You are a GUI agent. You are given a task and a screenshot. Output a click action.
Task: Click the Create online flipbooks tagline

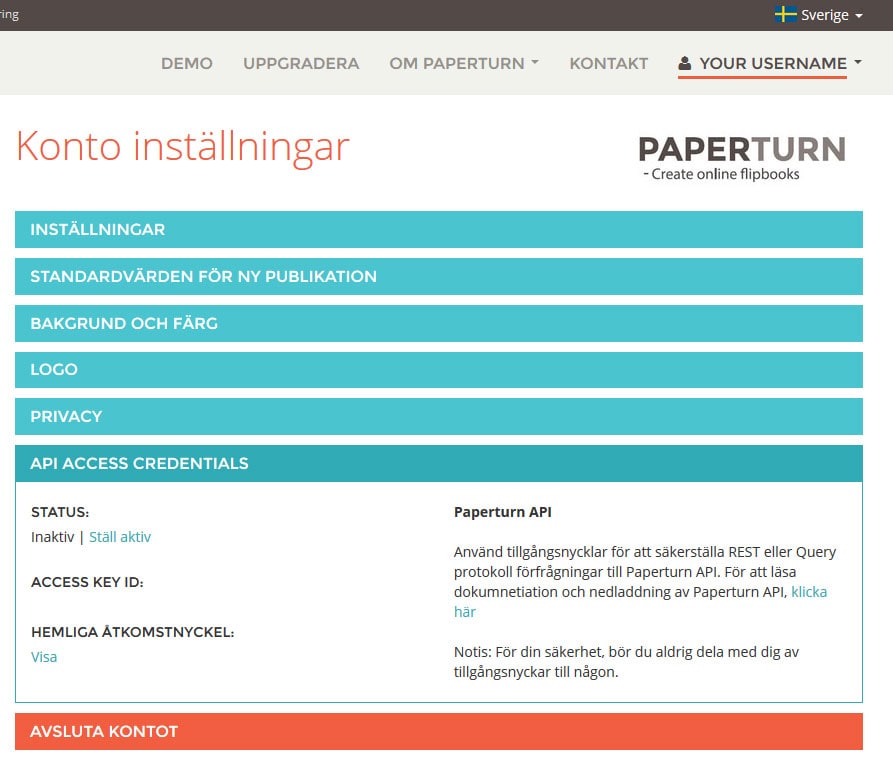[721, 174]
